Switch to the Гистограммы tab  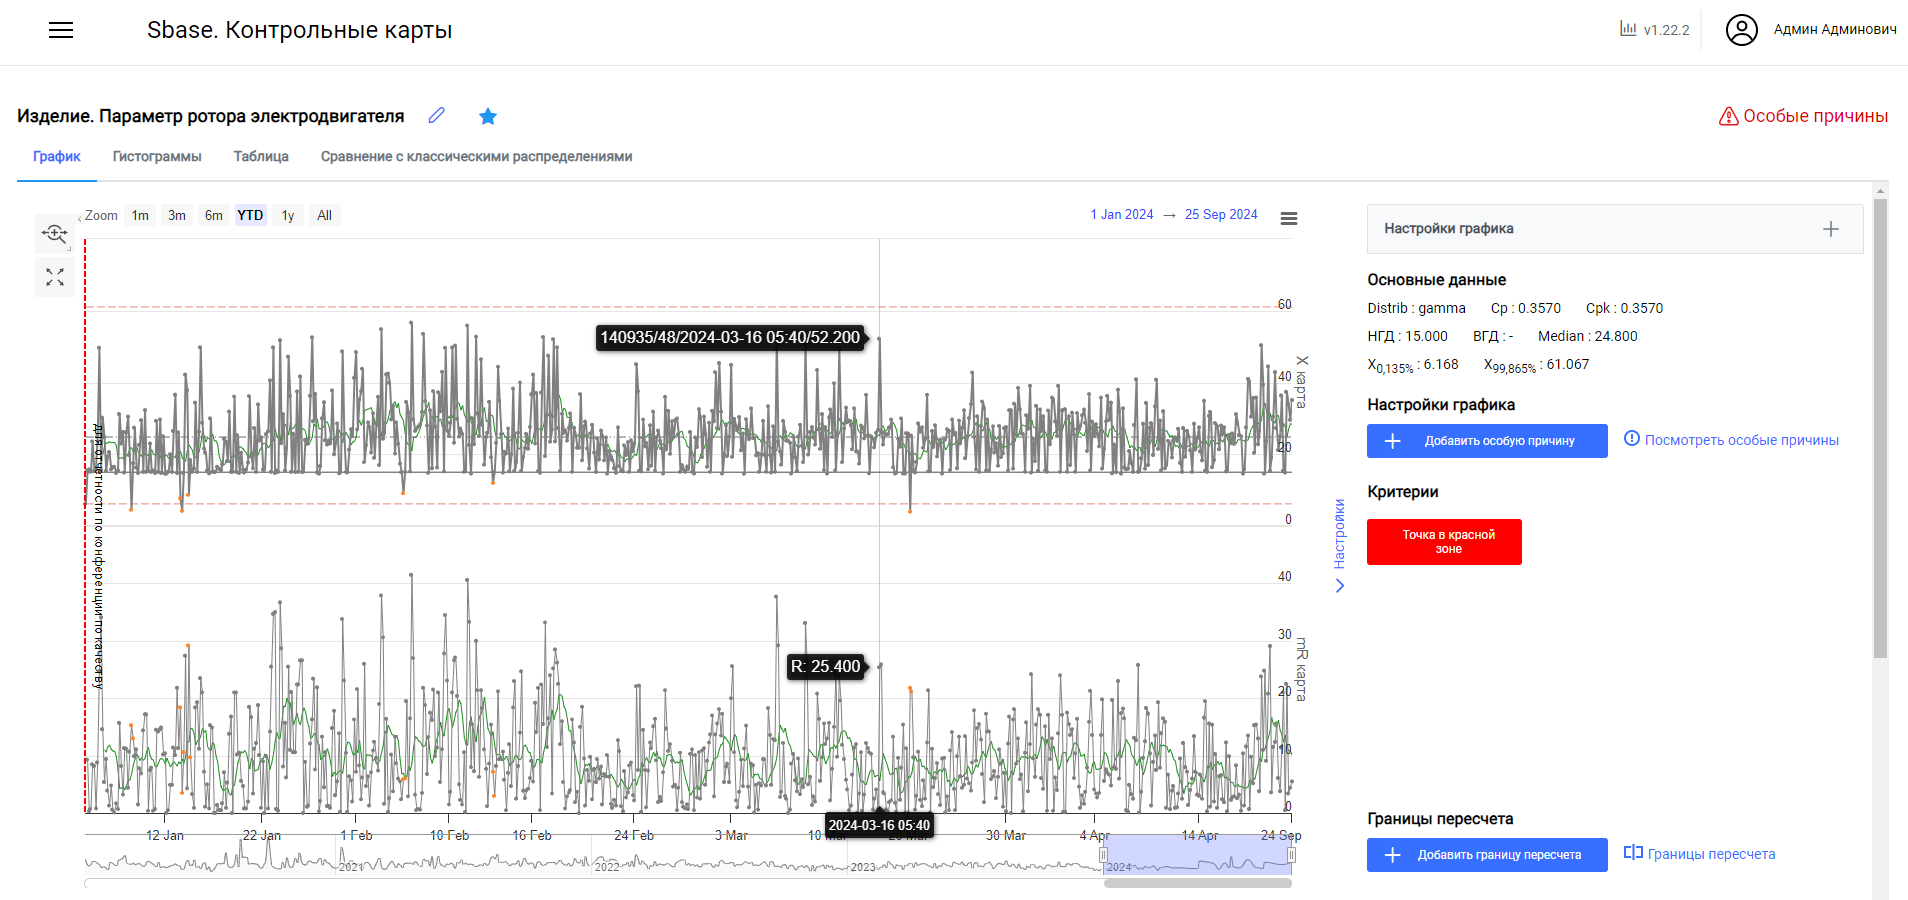pos(157,156)
